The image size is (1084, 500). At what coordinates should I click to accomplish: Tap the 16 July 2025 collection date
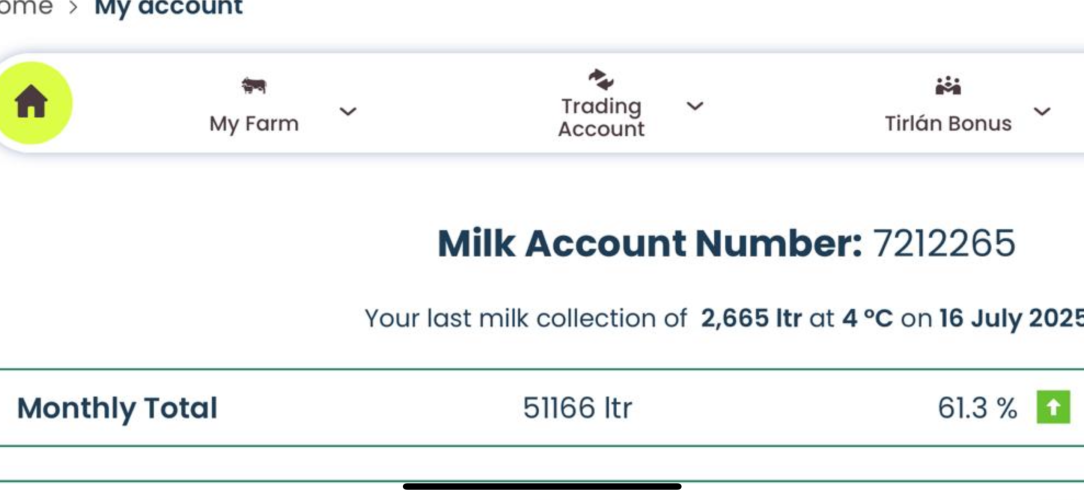(x=1011, y=318)
